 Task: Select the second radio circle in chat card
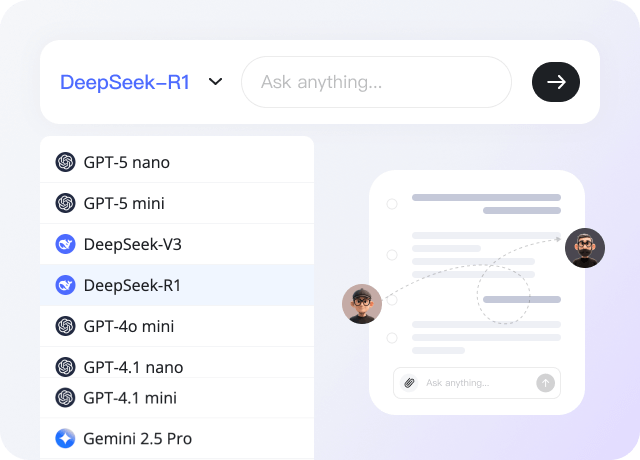pos(392,254)
